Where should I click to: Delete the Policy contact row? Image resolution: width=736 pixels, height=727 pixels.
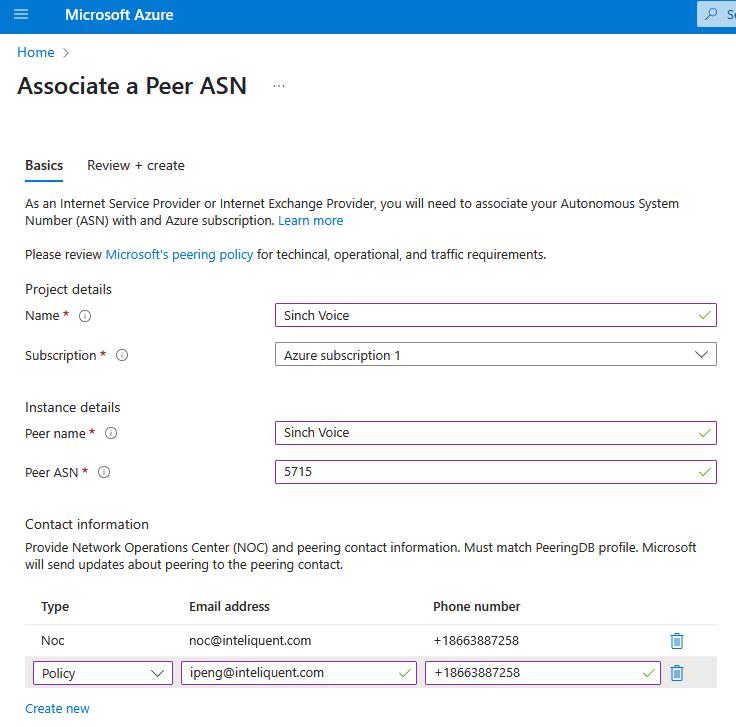(677, 673)
